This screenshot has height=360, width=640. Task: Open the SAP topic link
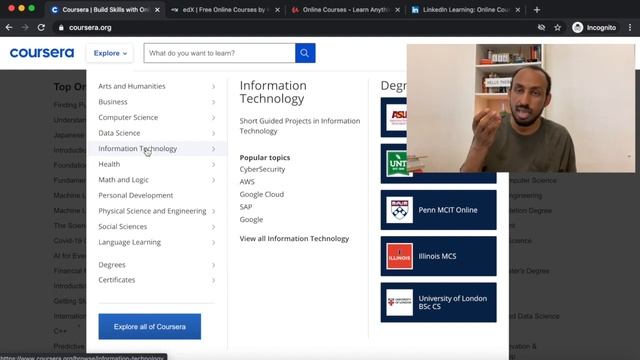point(246,207)
